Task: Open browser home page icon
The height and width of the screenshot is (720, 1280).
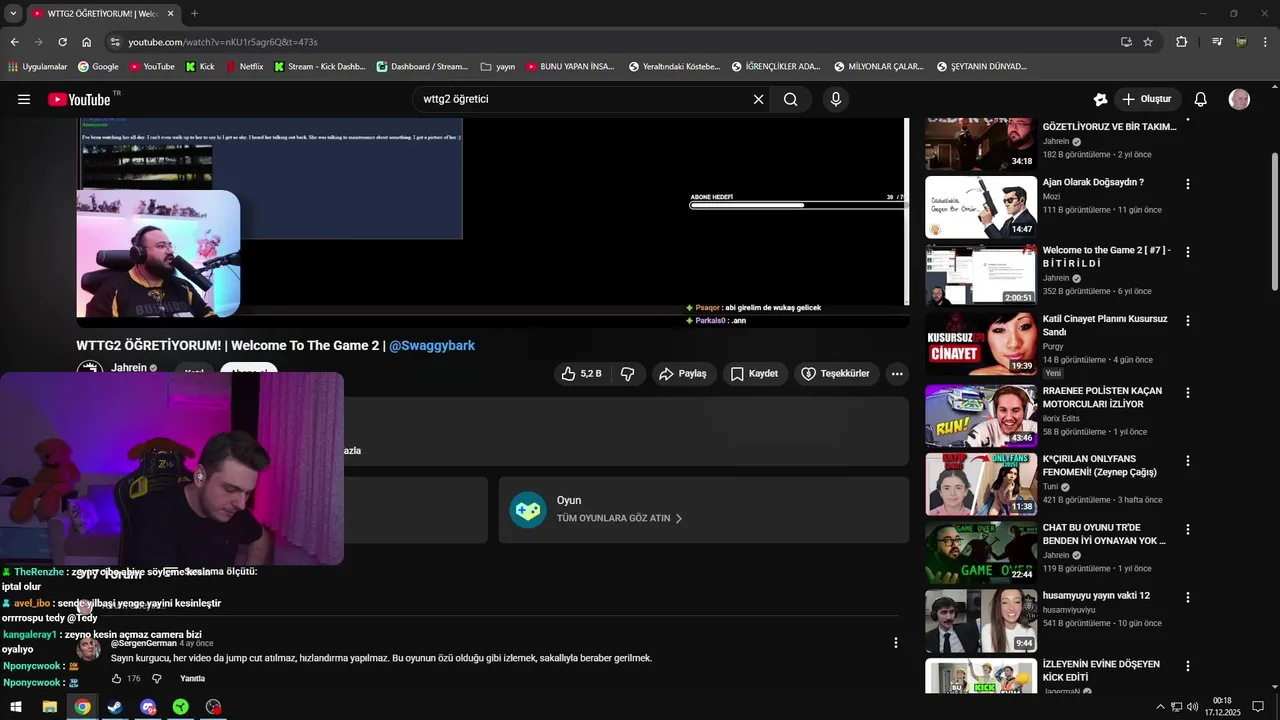Action: tap(87, 42)
